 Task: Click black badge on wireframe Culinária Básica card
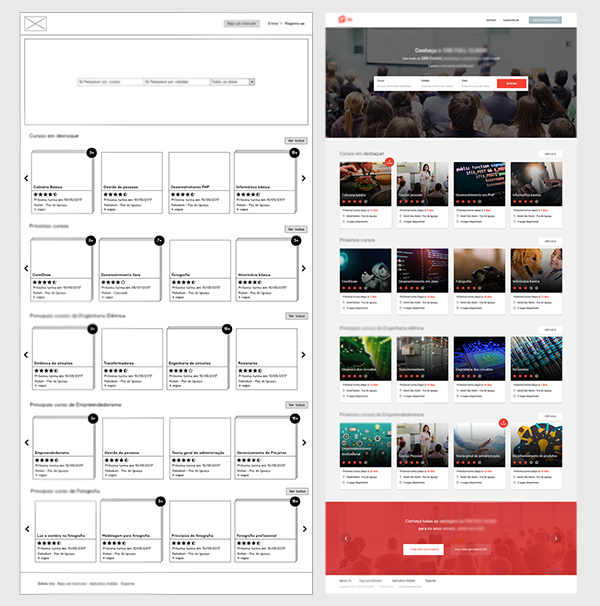(x=92, y=153)
